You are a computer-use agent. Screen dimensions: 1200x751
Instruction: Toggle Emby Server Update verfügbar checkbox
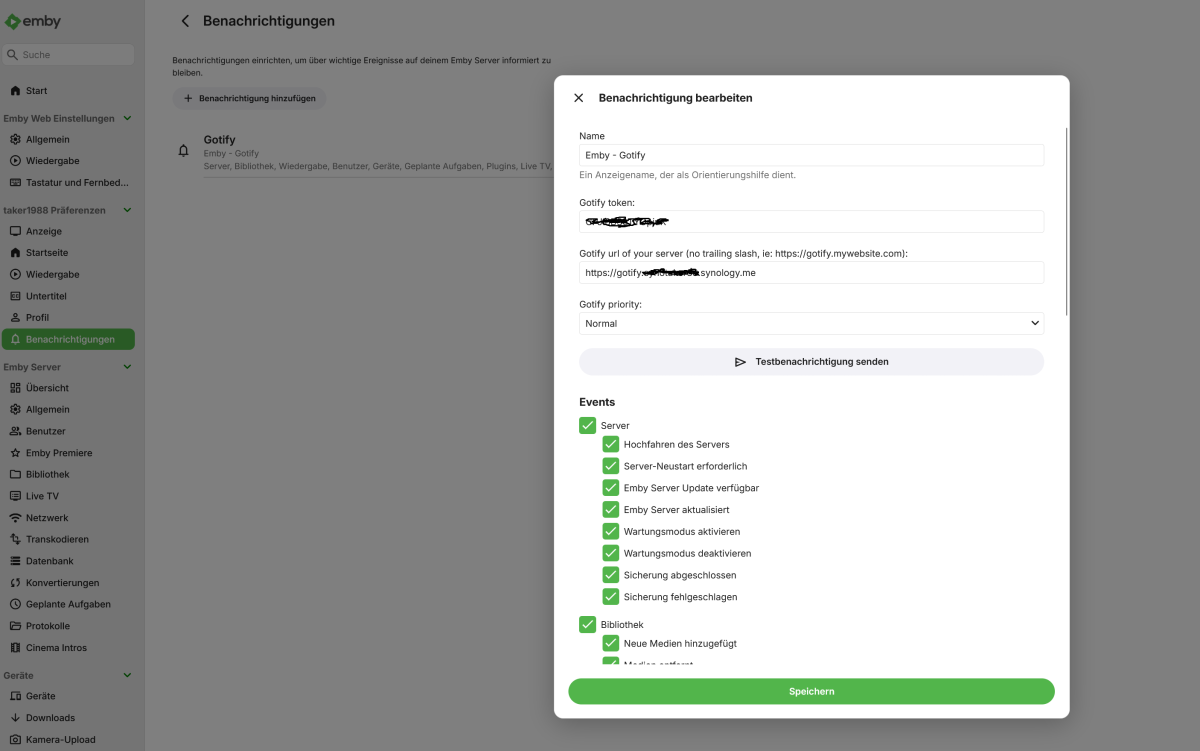[610, 488]
